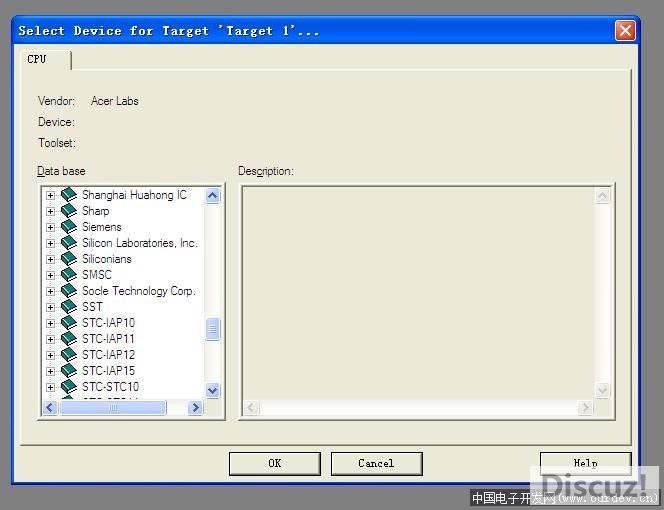Expand the STC-IAP15 node
Screen dimensions: 664x510
tap(50, 371)
